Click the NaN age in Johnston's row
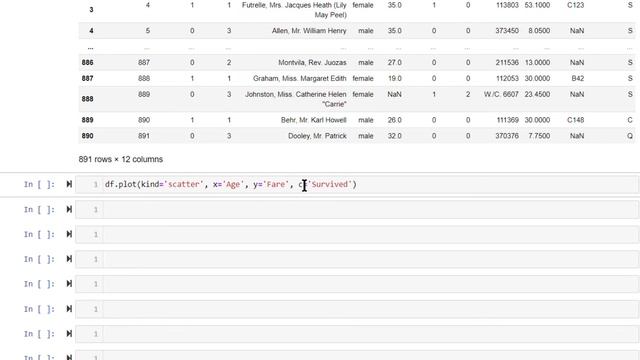Screen dimensions: 640x360 point(394,94)
